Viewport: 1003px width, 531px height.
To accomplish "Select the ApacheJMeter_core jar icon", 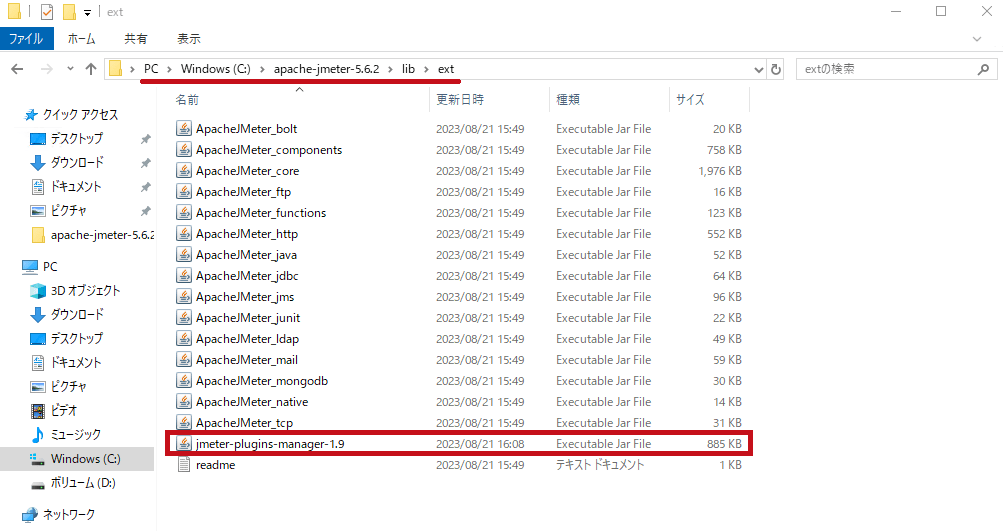I will [x=184, y=171].
